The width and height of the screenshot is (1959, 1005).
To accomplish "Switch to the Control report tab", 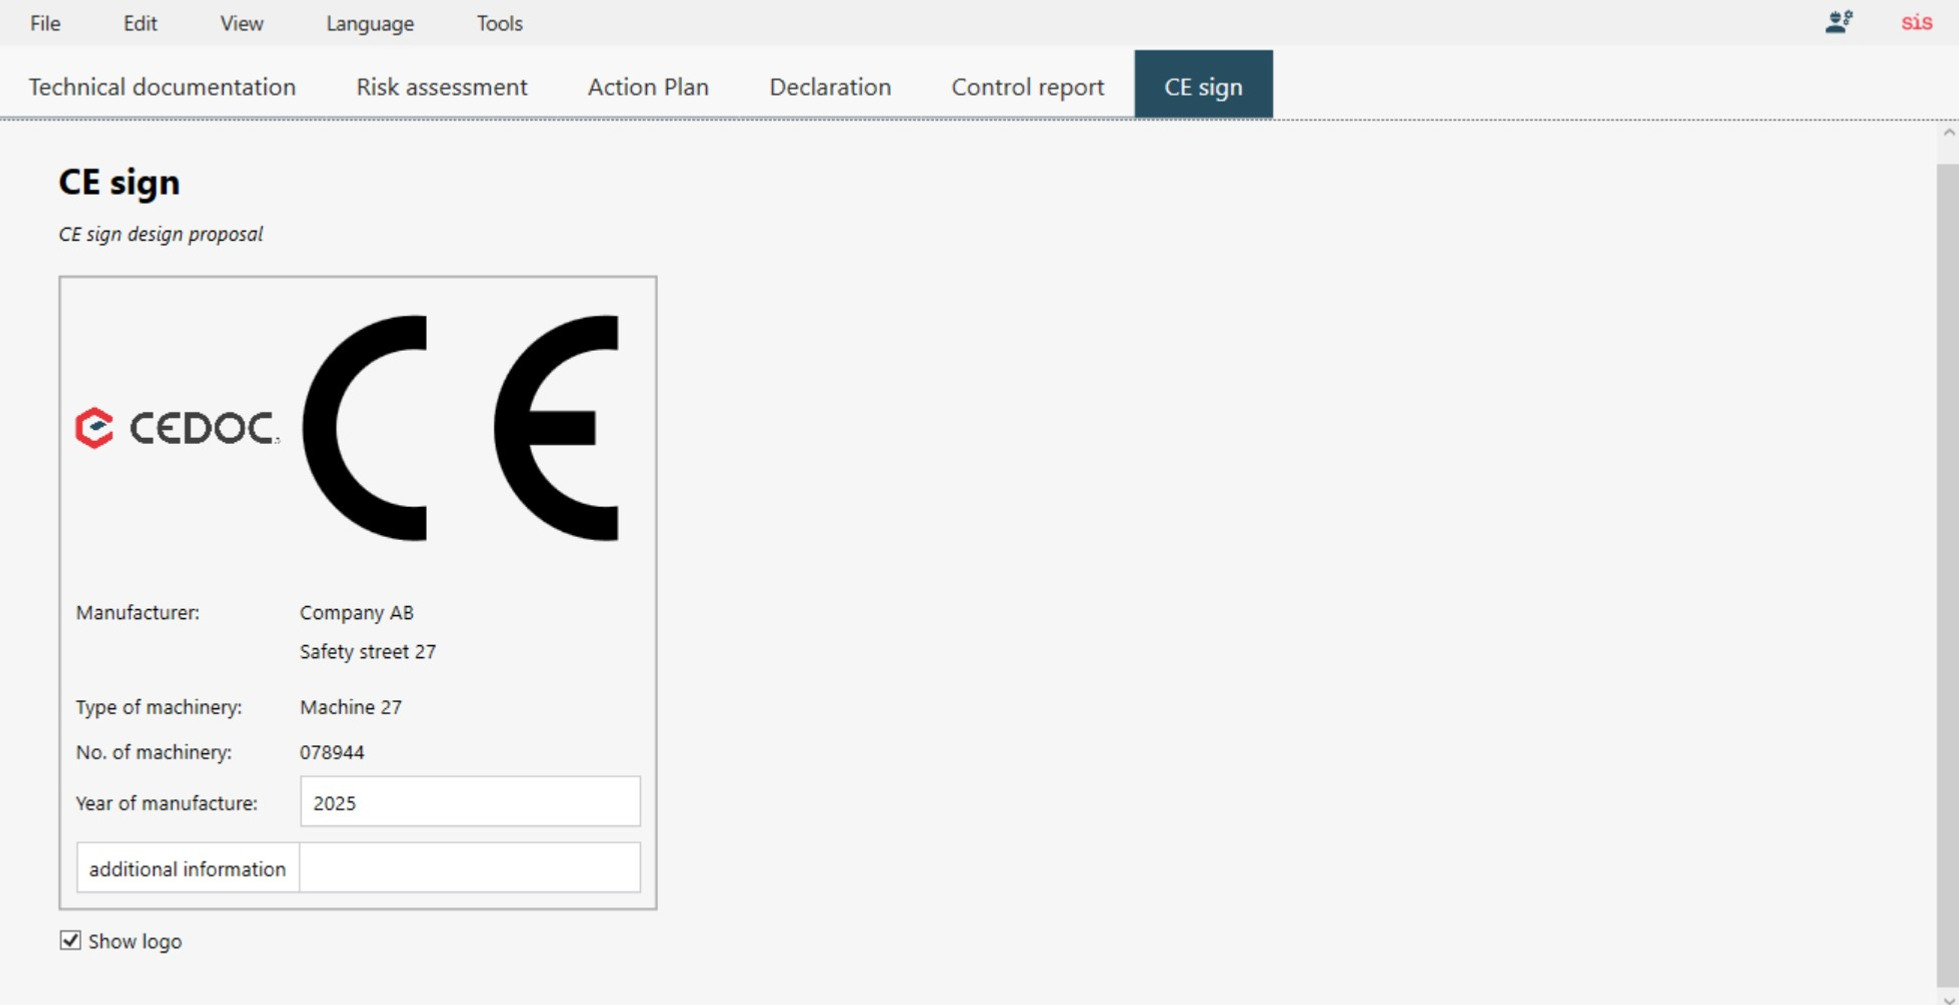I will (1027, 87).
